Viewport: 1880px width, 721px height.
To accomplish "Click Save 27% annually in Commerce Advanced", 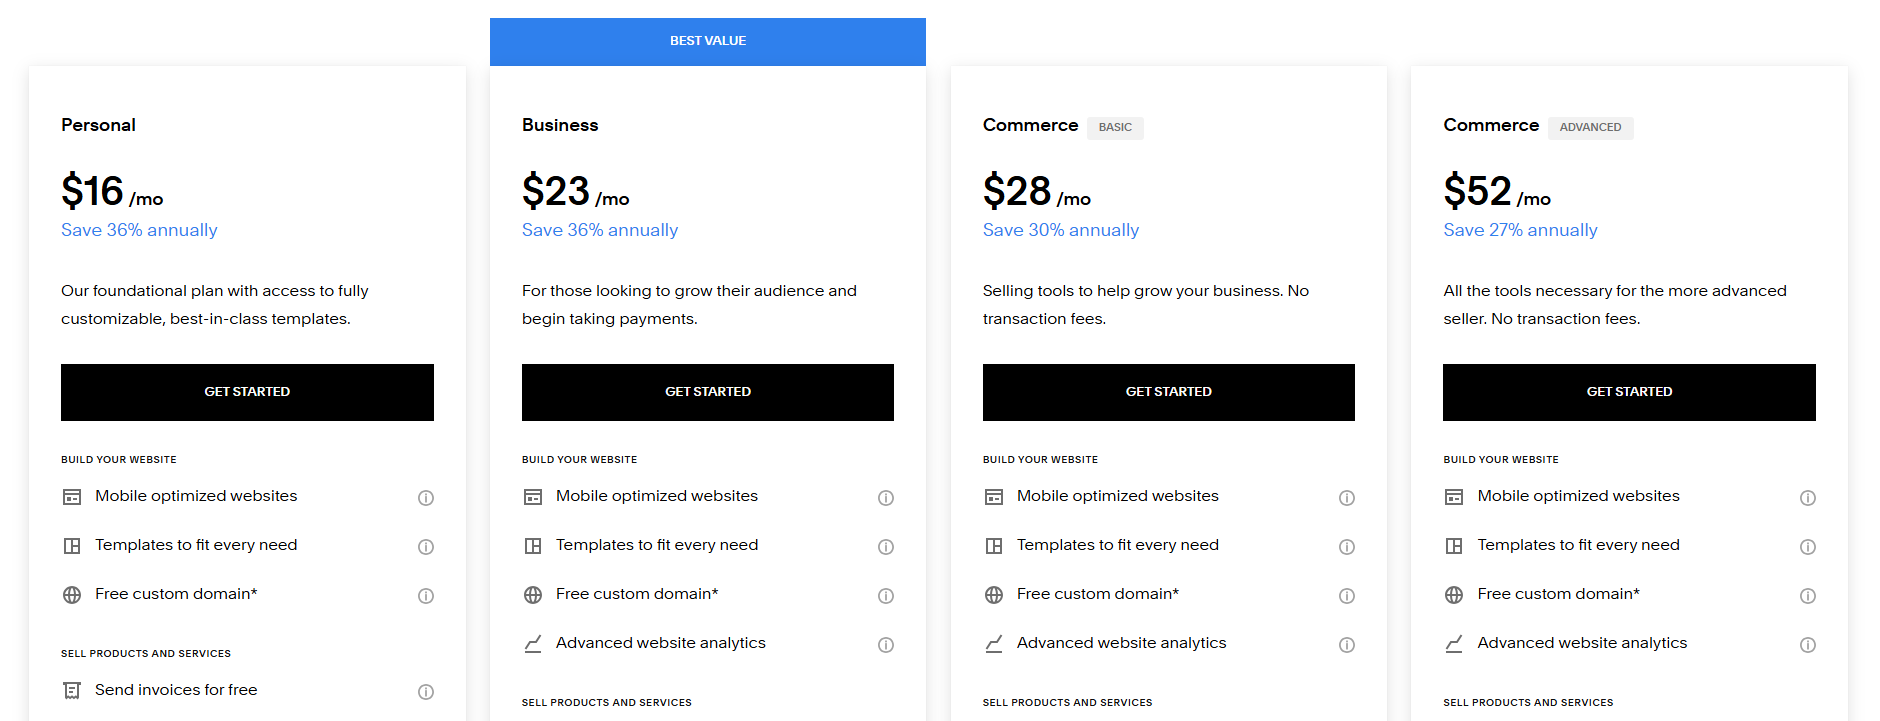I will (1520, 230).
